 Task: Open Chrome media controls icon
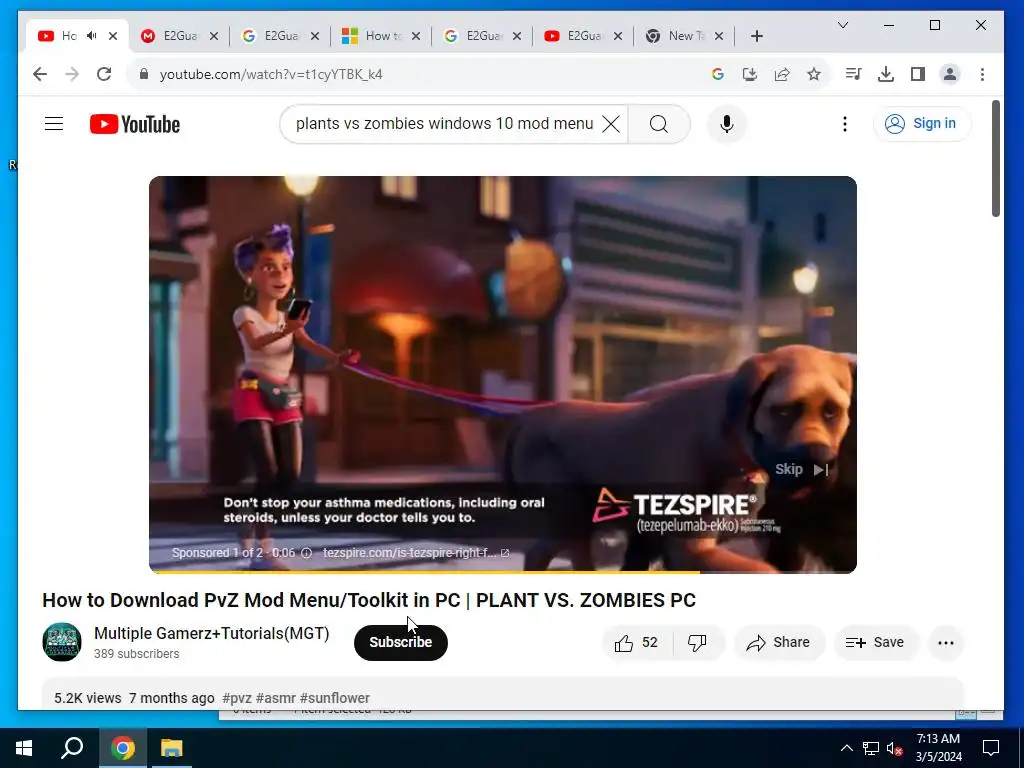pos(854,74)
